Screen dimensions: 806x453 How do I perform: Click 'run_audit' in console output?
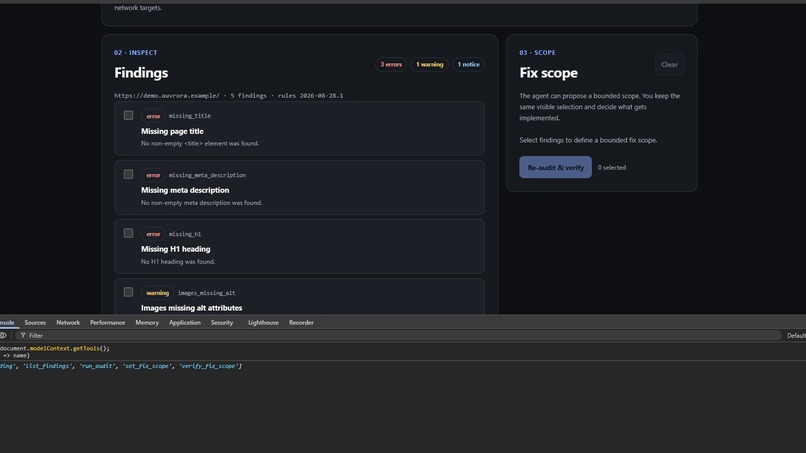click(x=97, y=366)
